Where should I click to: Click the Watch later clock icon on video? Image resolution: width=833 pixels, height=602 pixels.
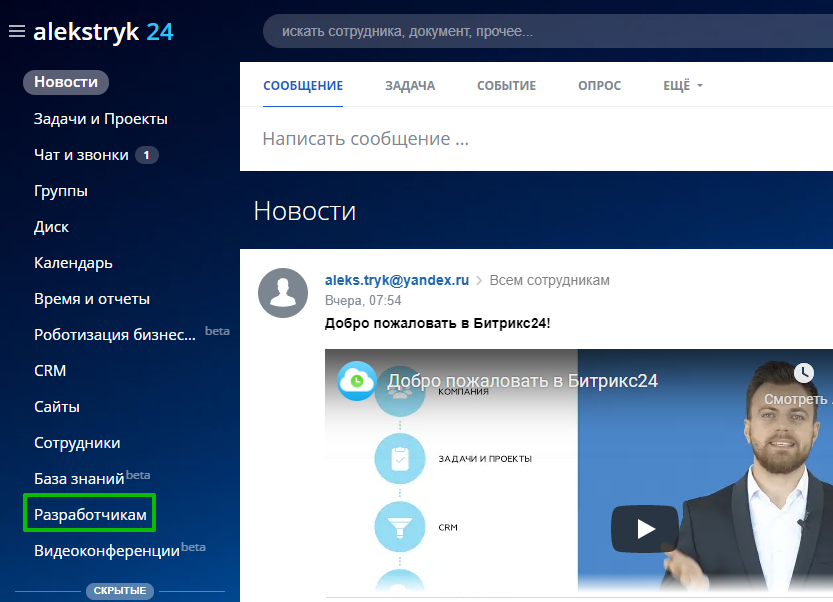tap(804, 372)
